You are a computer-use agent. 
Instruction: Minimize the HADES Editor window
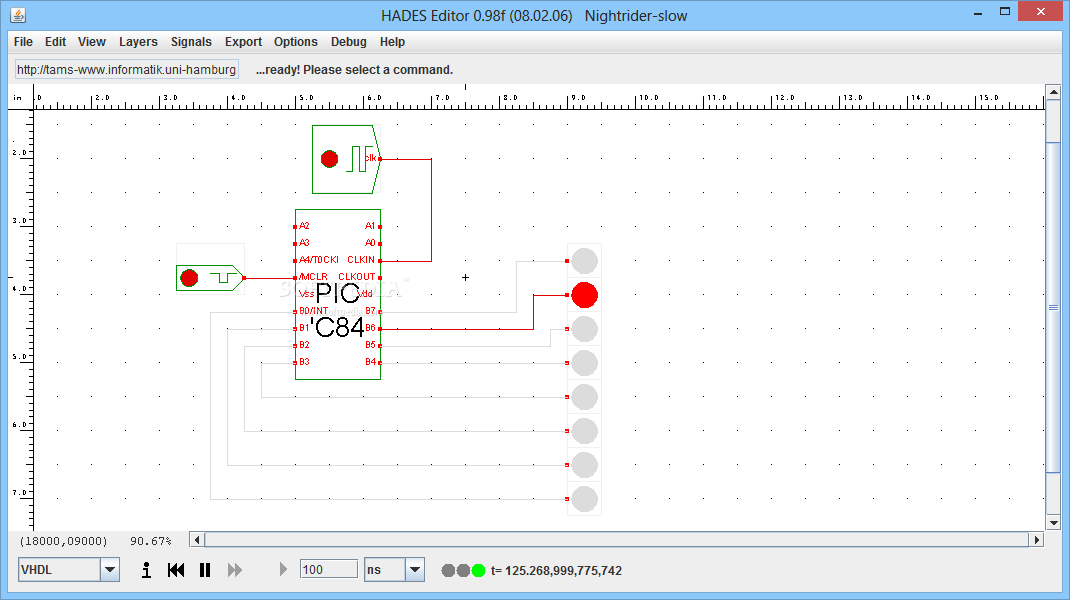[x=978, y=12]
